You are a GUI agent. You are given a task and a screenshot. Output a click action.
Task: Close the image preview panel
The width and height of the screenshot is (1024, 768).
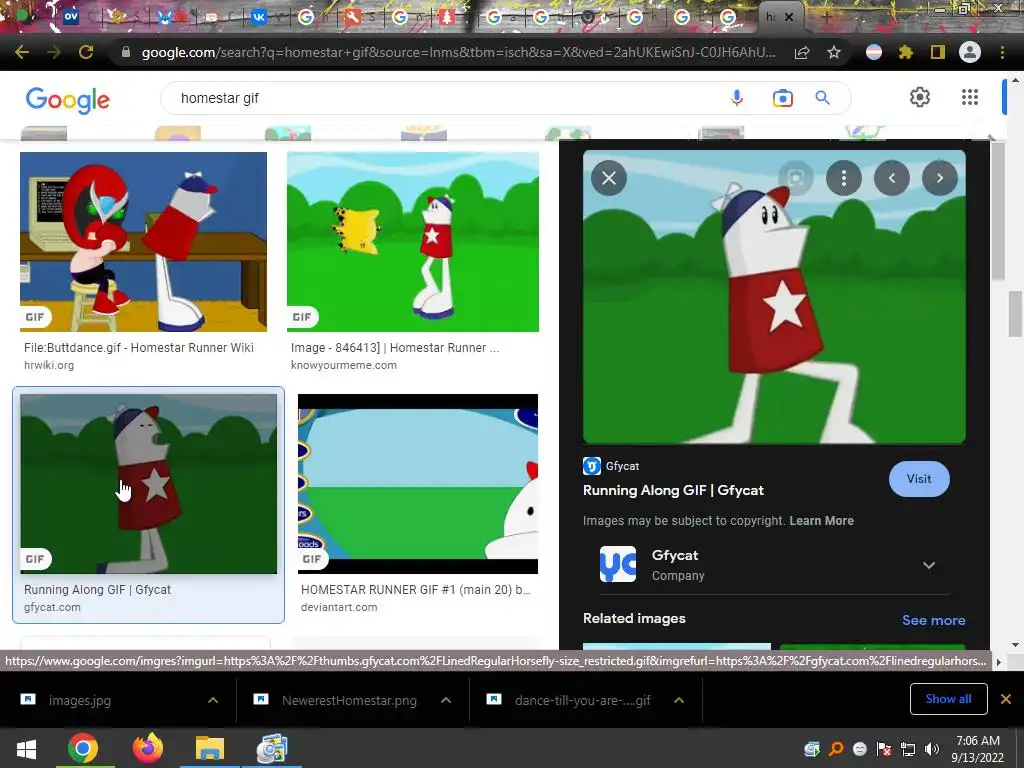[x=609, y=178]
